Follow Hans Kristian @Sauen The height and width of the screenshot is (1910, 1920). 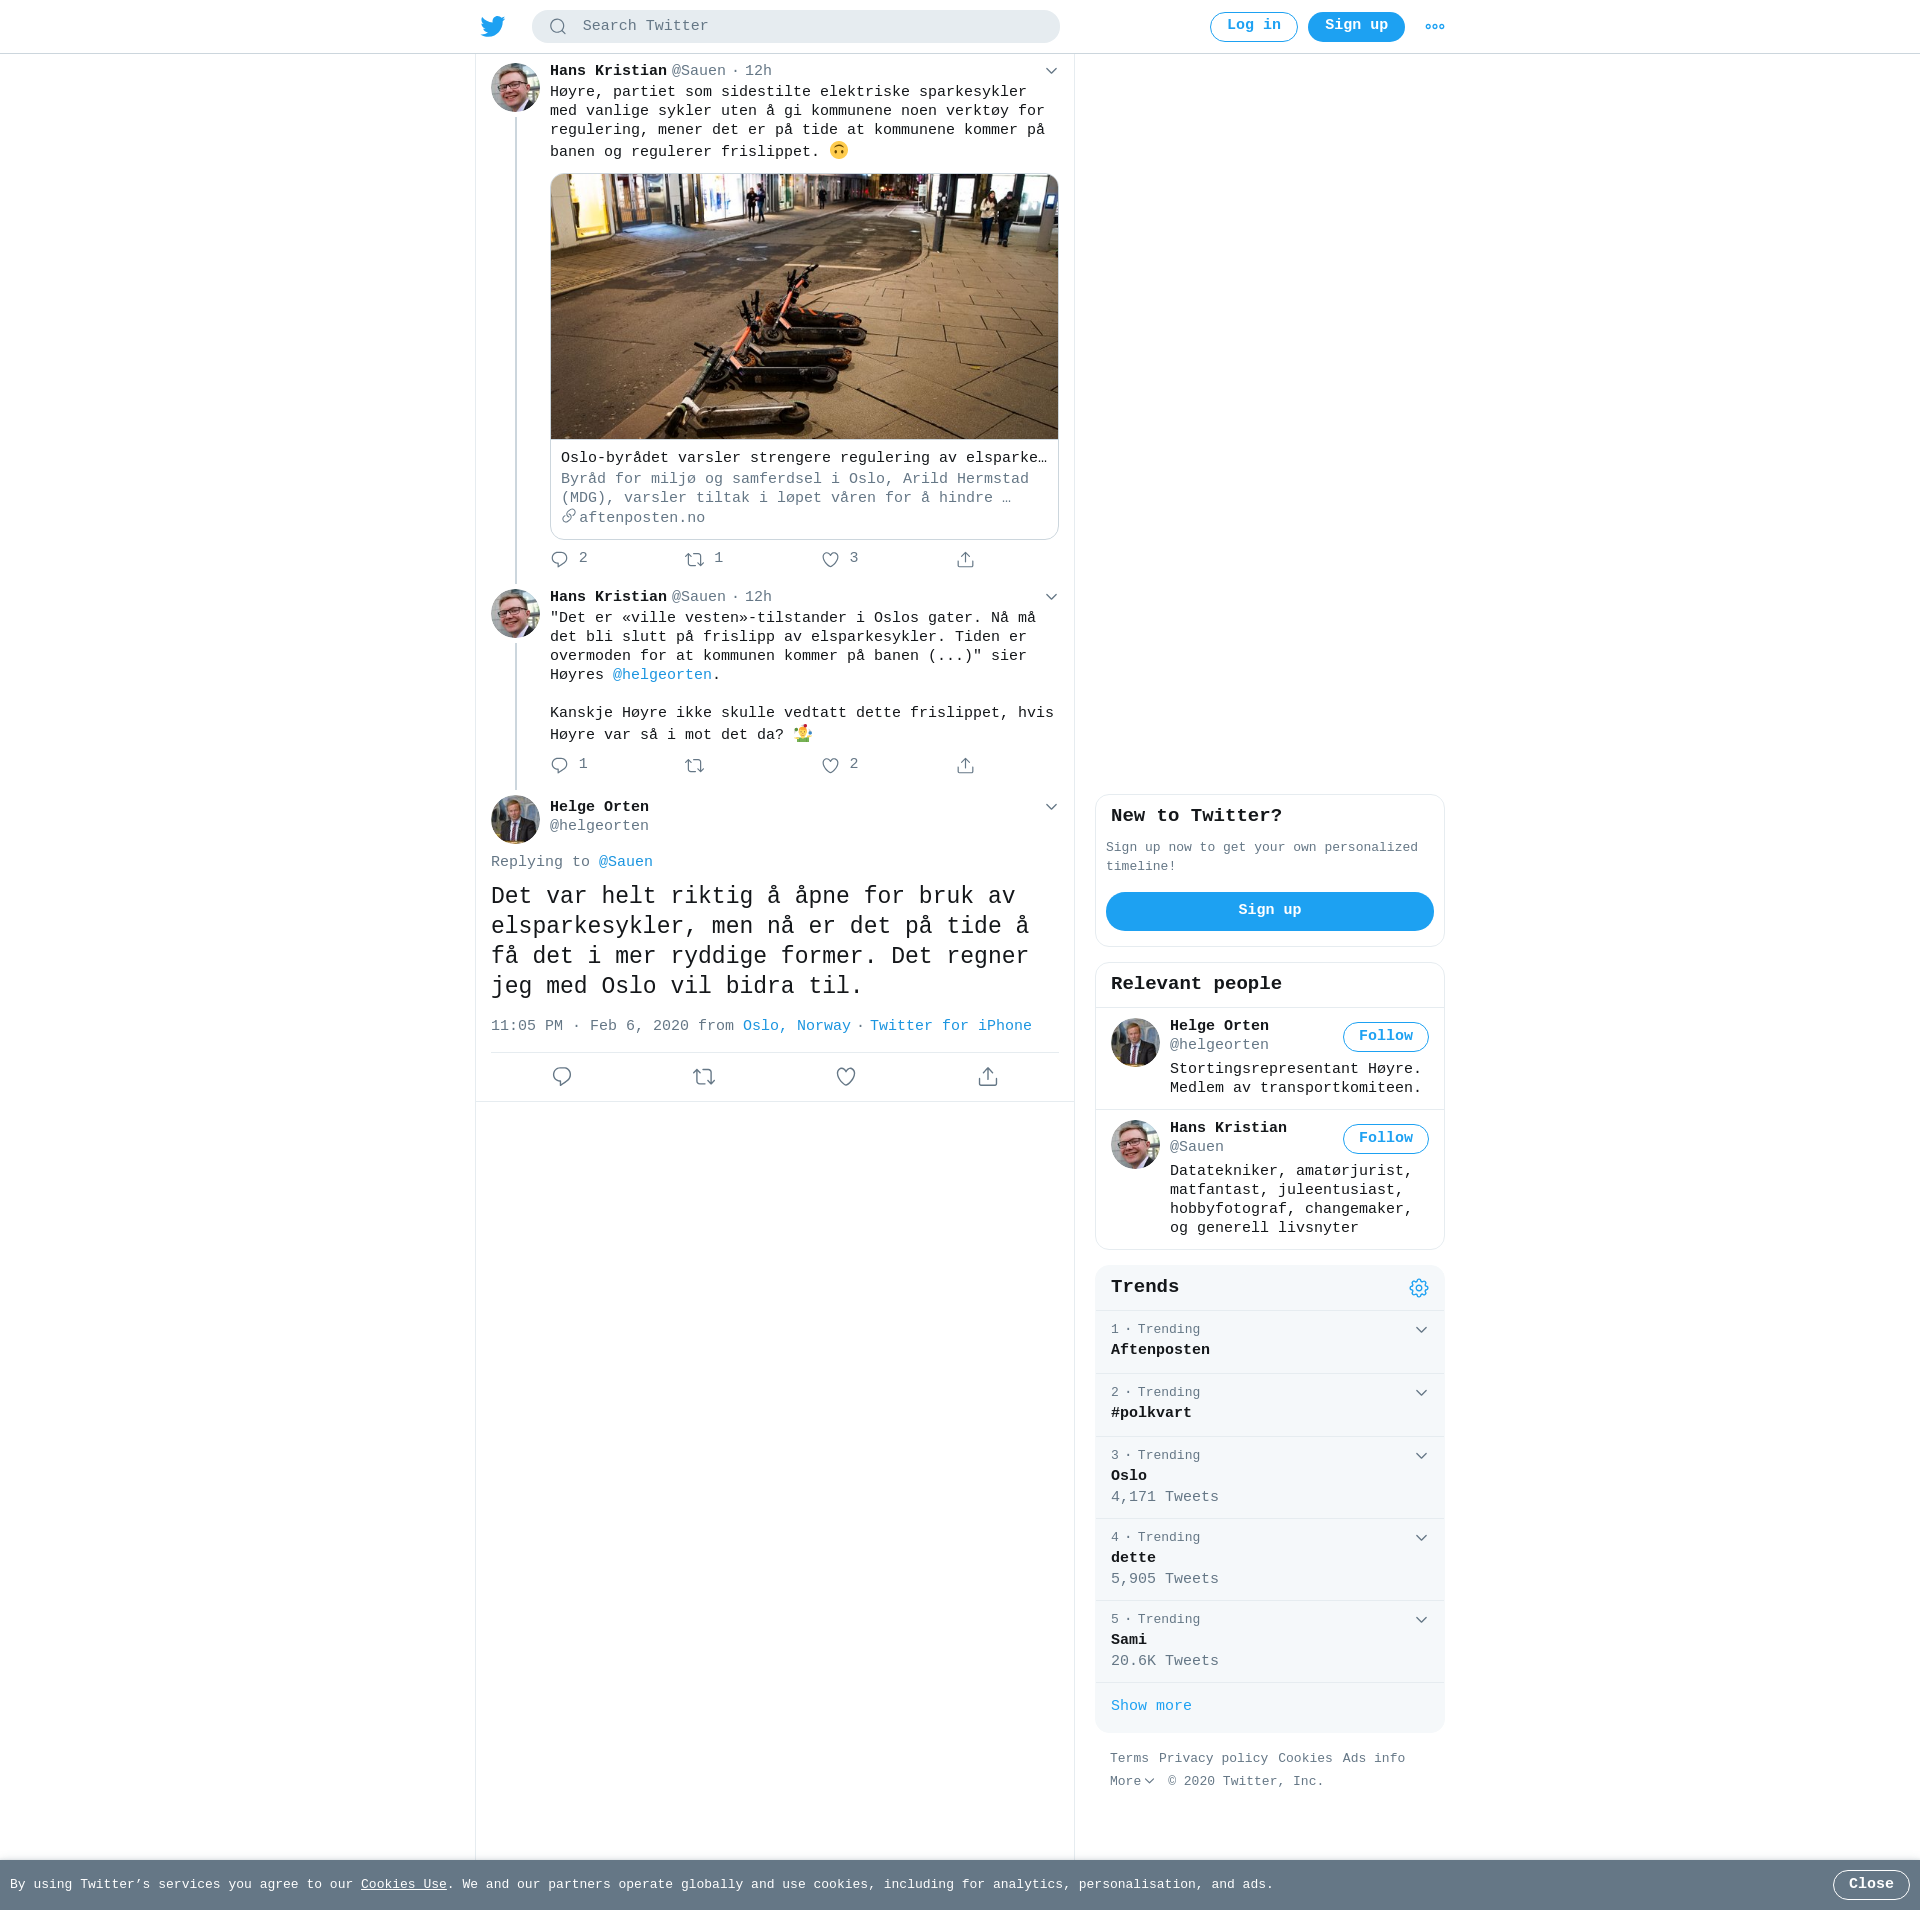(1386, 1139)
